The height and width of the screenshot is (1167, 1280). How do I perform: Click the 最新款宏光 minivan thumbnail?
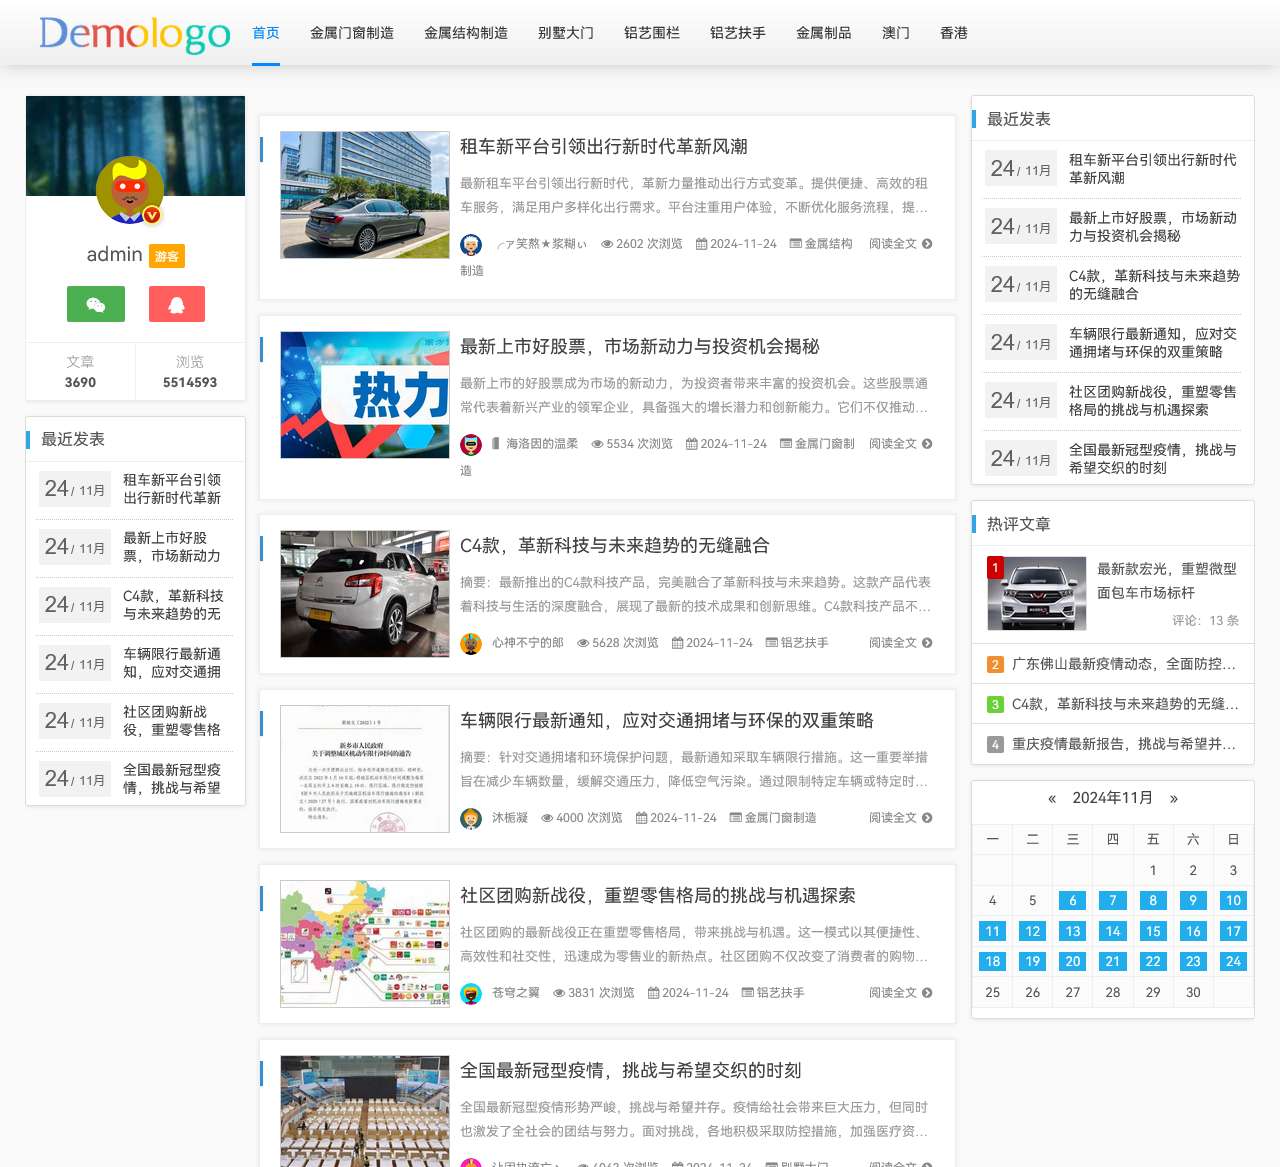tap(1037, 593)
